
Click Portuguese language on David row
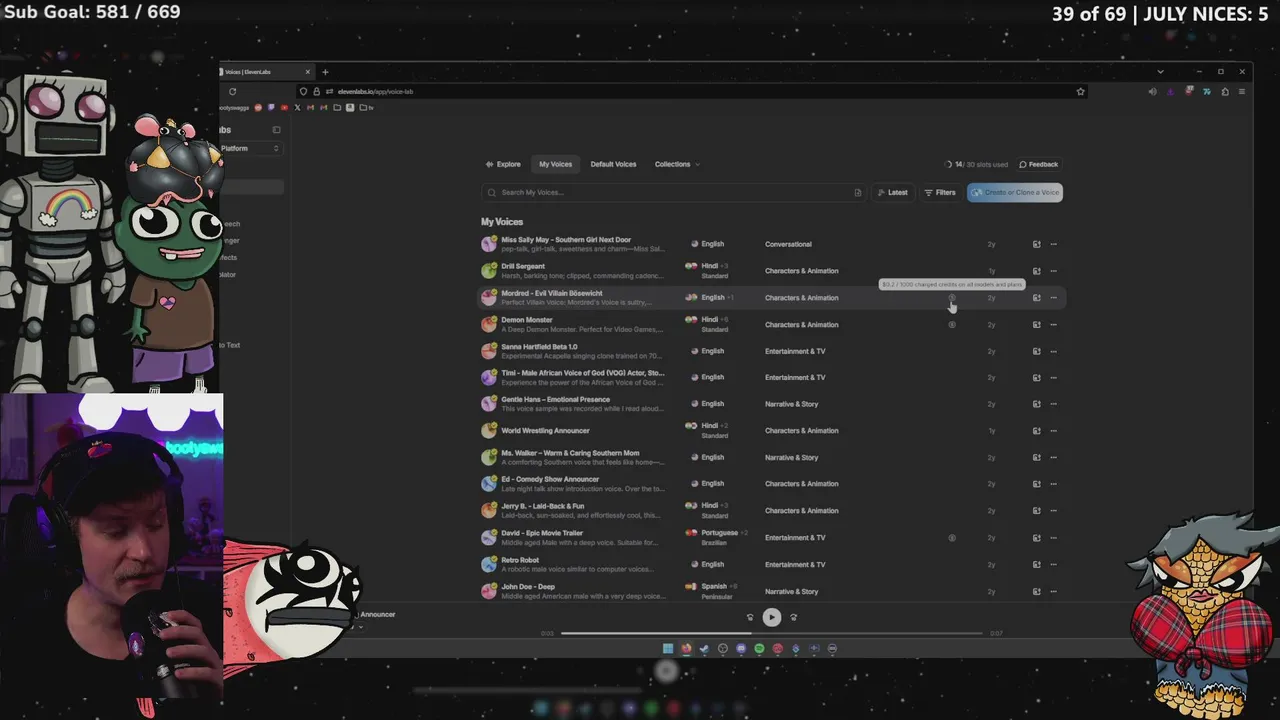pyautogui.click(x=720, y=533)
